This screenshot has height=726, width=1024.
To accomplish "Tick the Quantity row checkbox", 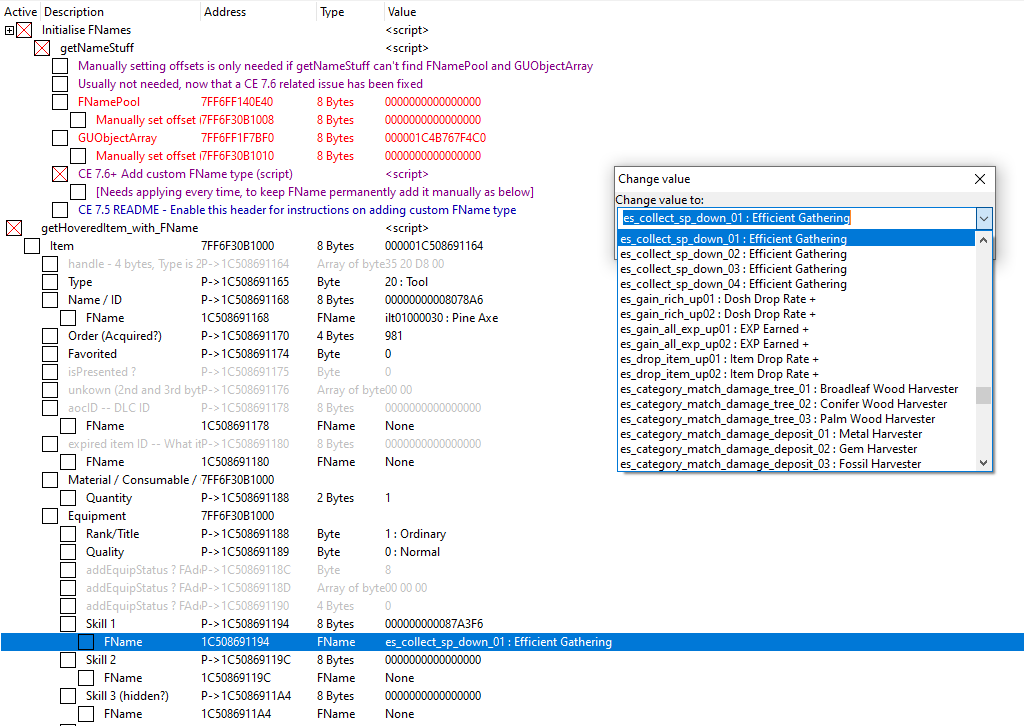I will [x=68, y=497].
